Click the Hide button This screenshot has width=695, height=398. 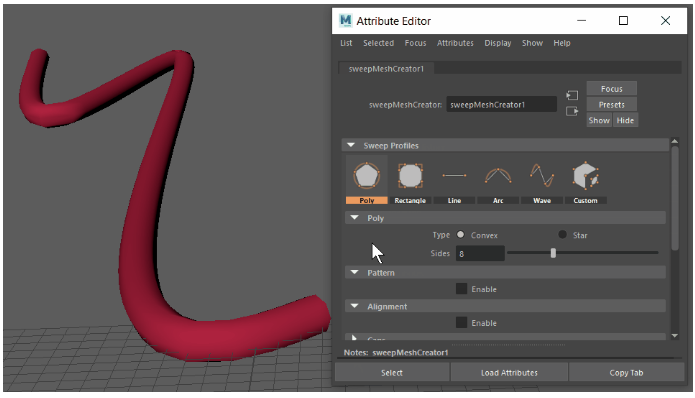pyautogui.click(x=625, y=120)
